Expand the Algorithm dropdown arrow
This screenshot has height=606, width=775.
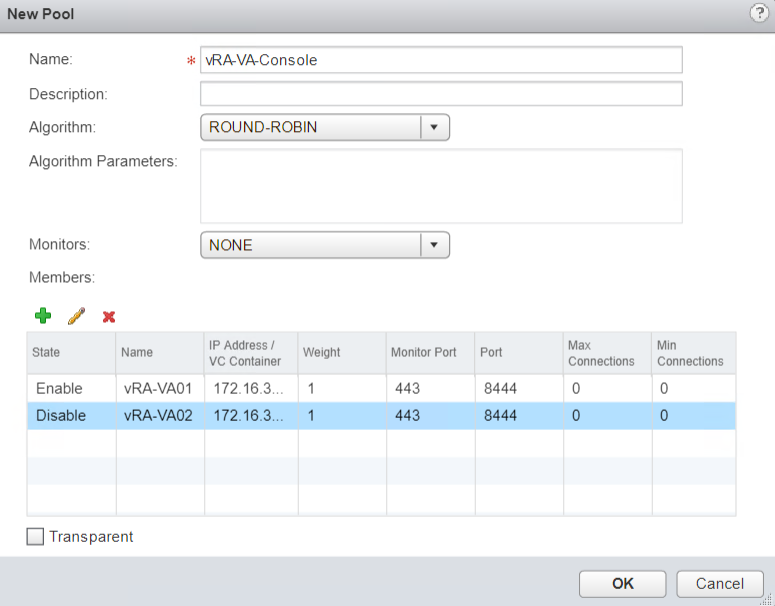[434, 127]
